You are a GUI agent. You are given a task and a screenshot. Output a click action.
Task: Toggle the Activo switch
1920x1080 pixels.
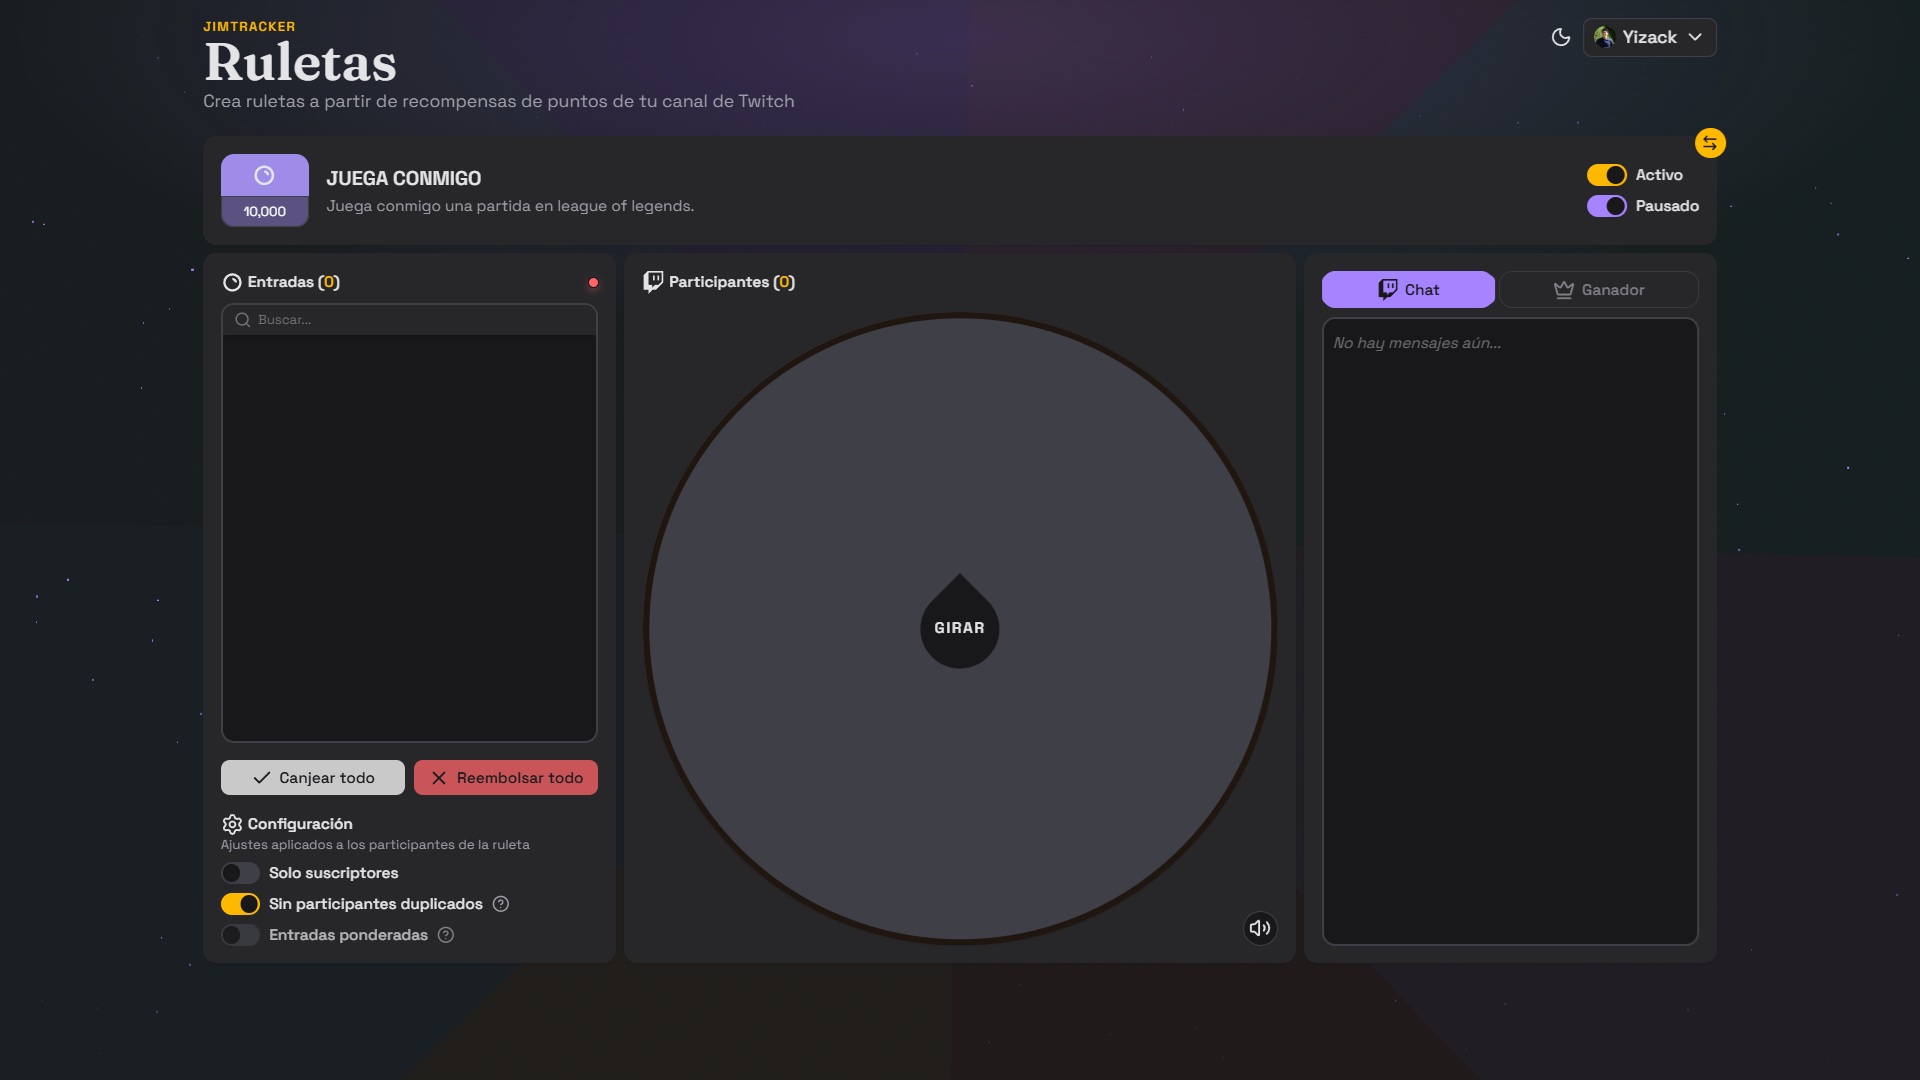coord(1606,175)
